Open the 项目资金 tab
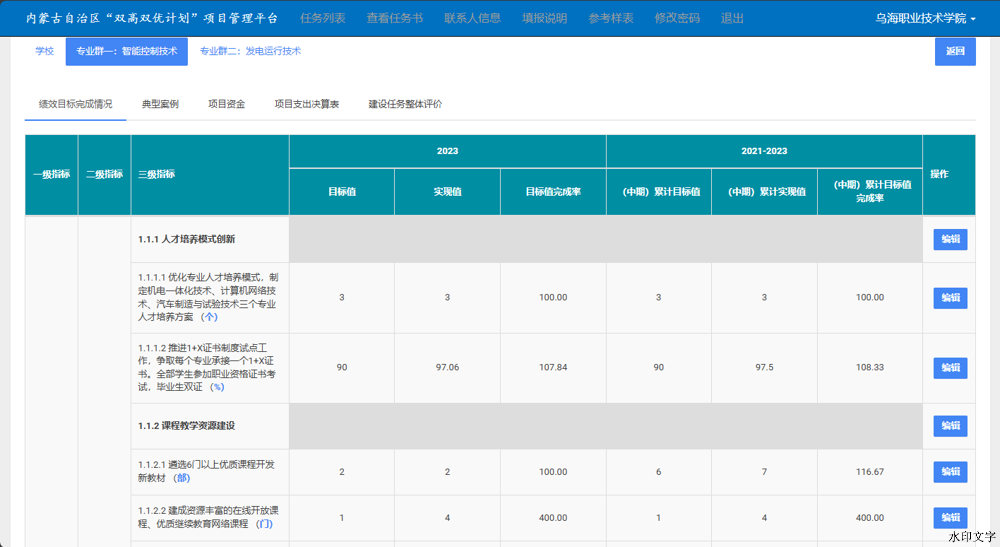Image resolution: width=1000 pixels, height=547 pixels. click(226, 104)
